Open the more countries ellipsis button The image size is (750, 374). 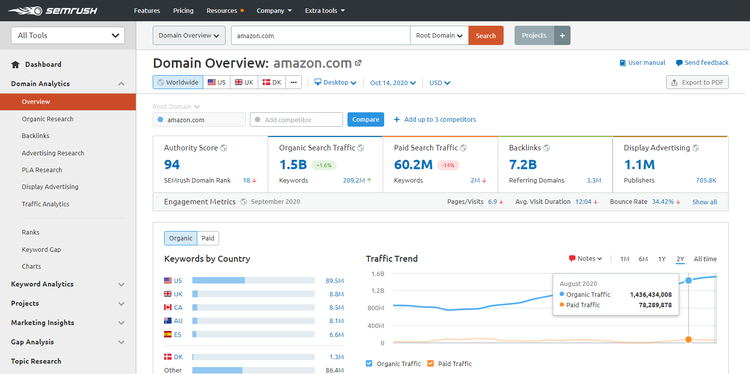tap(293, 82)
